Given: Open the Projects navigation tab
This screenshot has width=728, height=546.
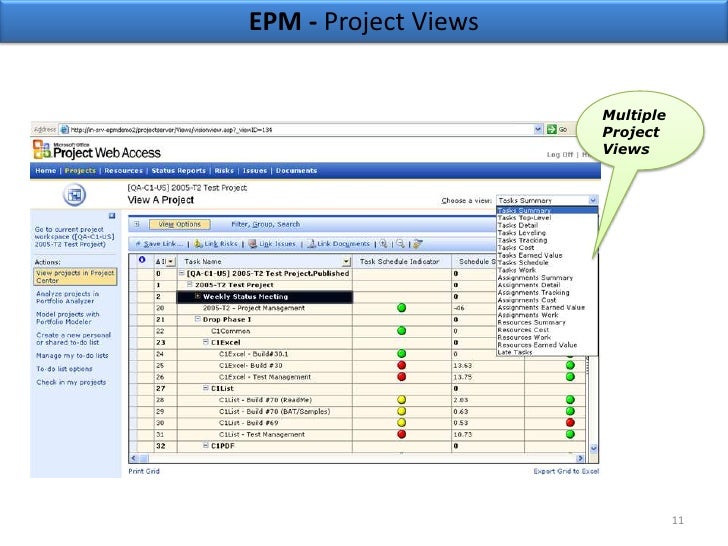Looking at the screenshot, I should pos(80,171).
